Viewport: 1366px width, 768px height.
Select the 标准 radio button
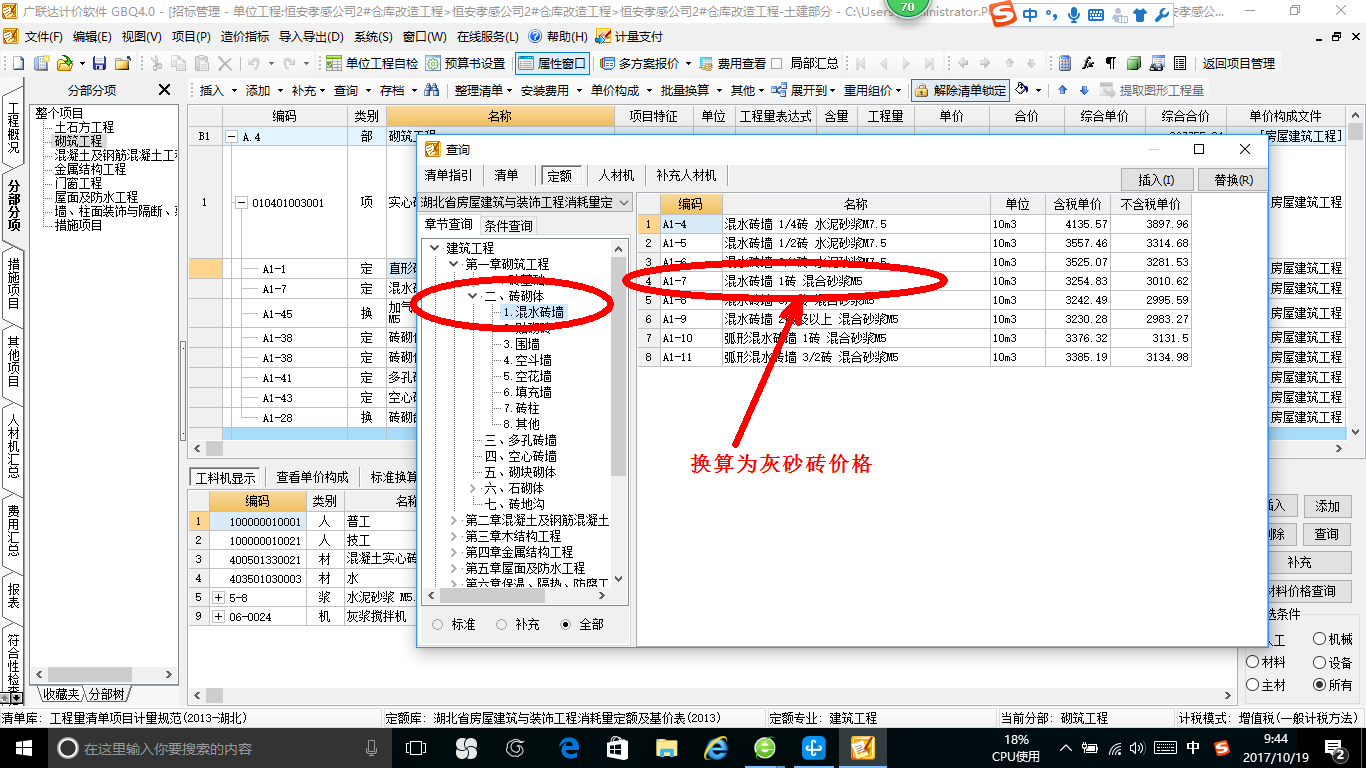pos(437,624)
